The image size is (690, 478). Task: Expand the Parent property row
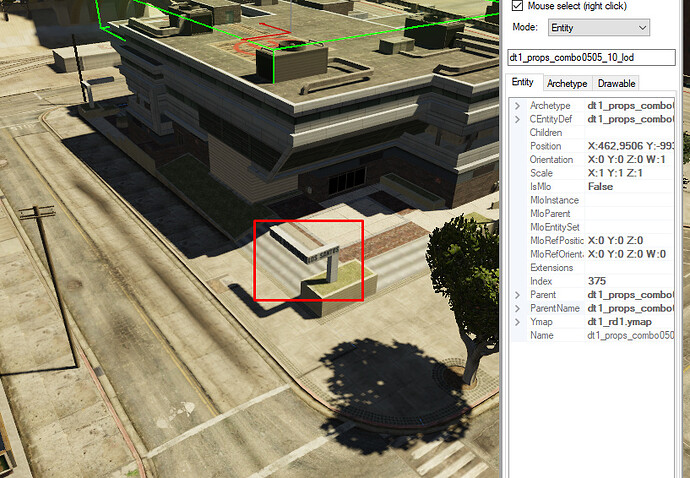click(518, 295)
